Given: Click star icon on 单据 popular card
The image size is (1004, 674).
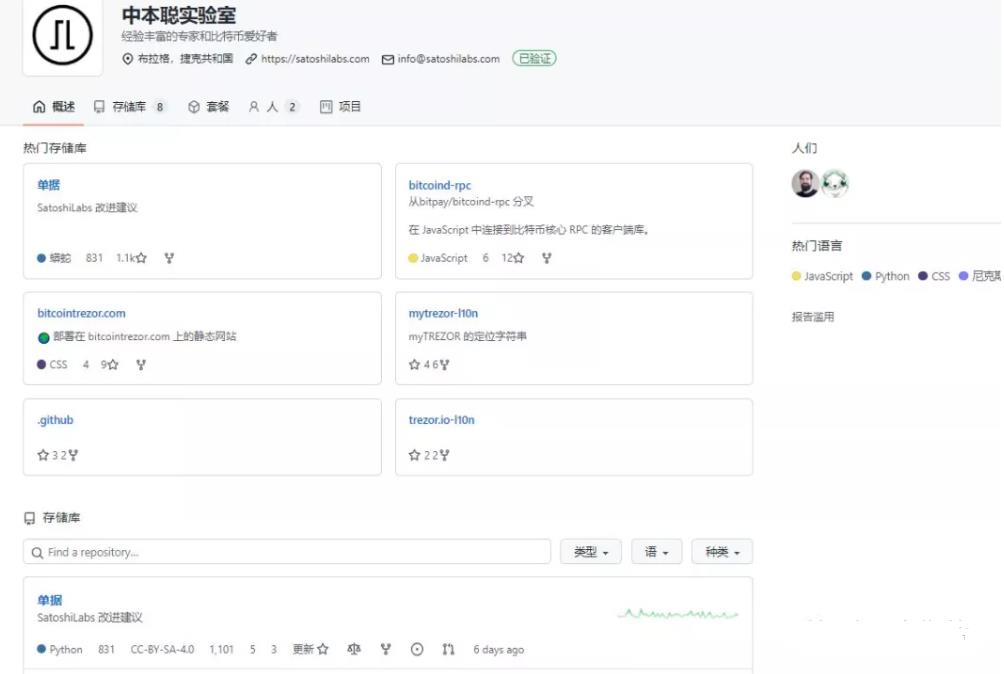Looking at the screenshot, I should pos(141,258).
